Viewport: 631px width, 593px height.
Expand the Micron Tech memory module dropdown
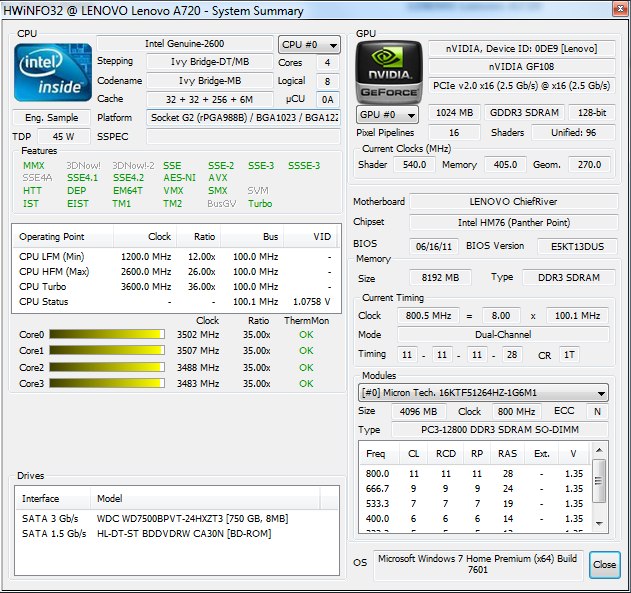coord(483,393)
